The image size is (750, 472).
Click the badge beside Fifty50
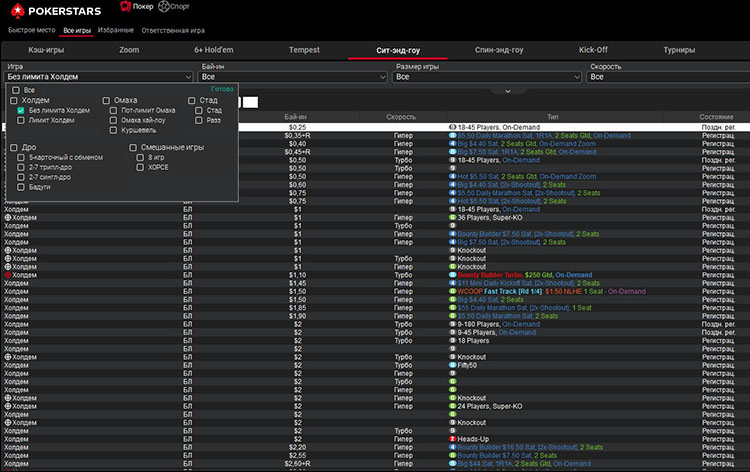452,365
